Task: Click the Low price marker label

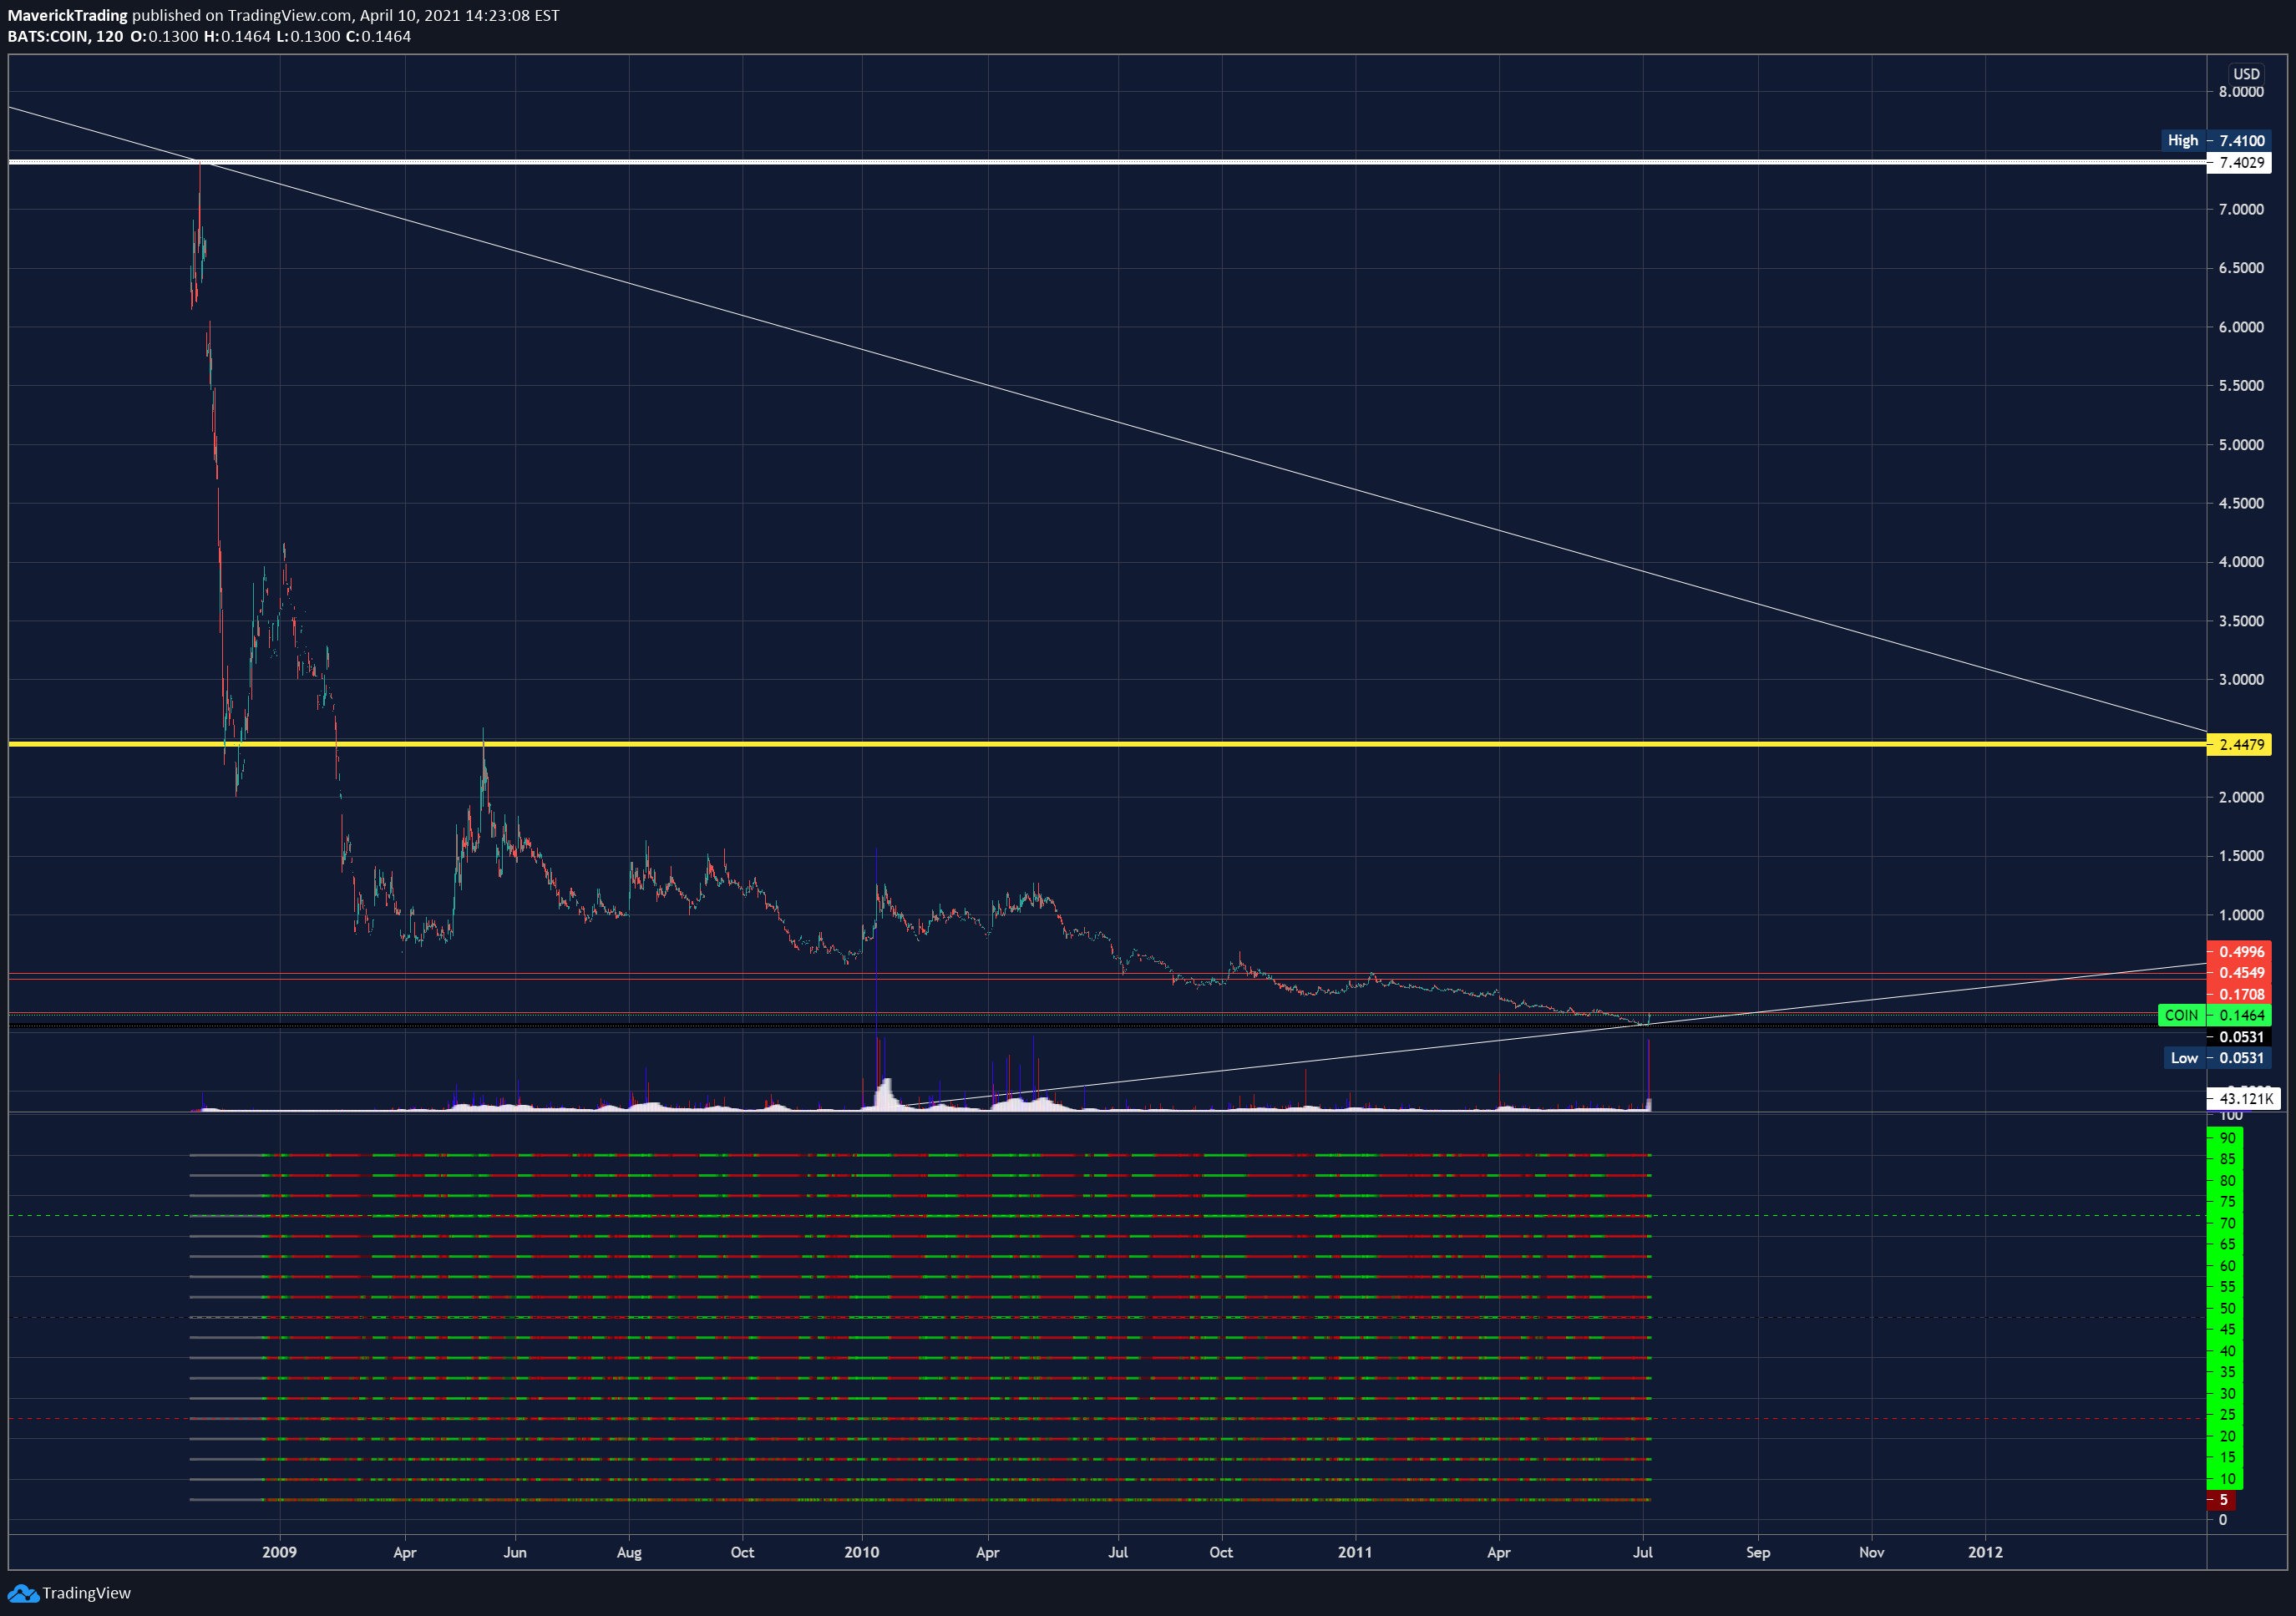Action: click(x=2184, y=1058)
